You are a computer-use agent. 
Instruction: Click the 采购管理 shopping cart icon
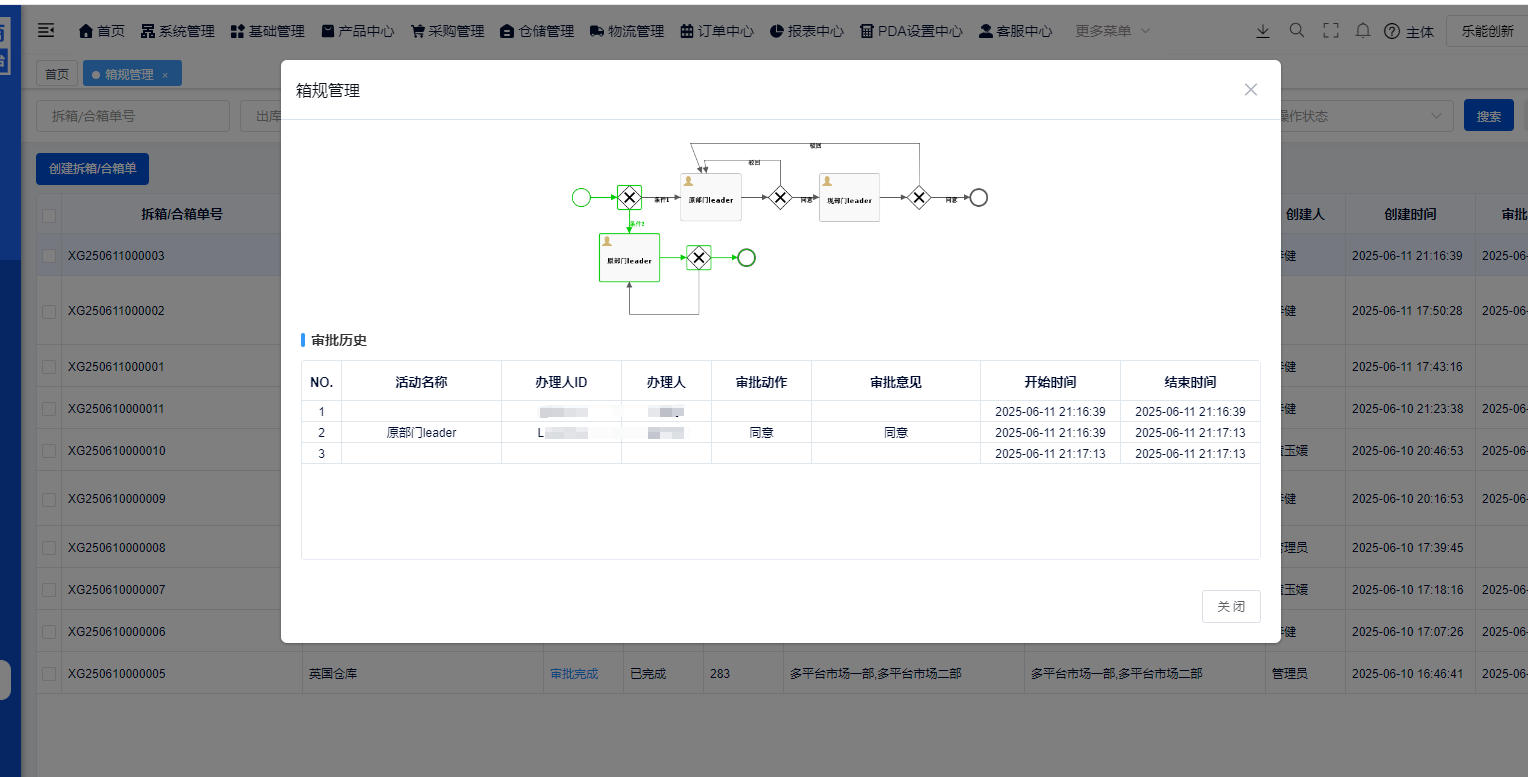[x=416, y=30]
